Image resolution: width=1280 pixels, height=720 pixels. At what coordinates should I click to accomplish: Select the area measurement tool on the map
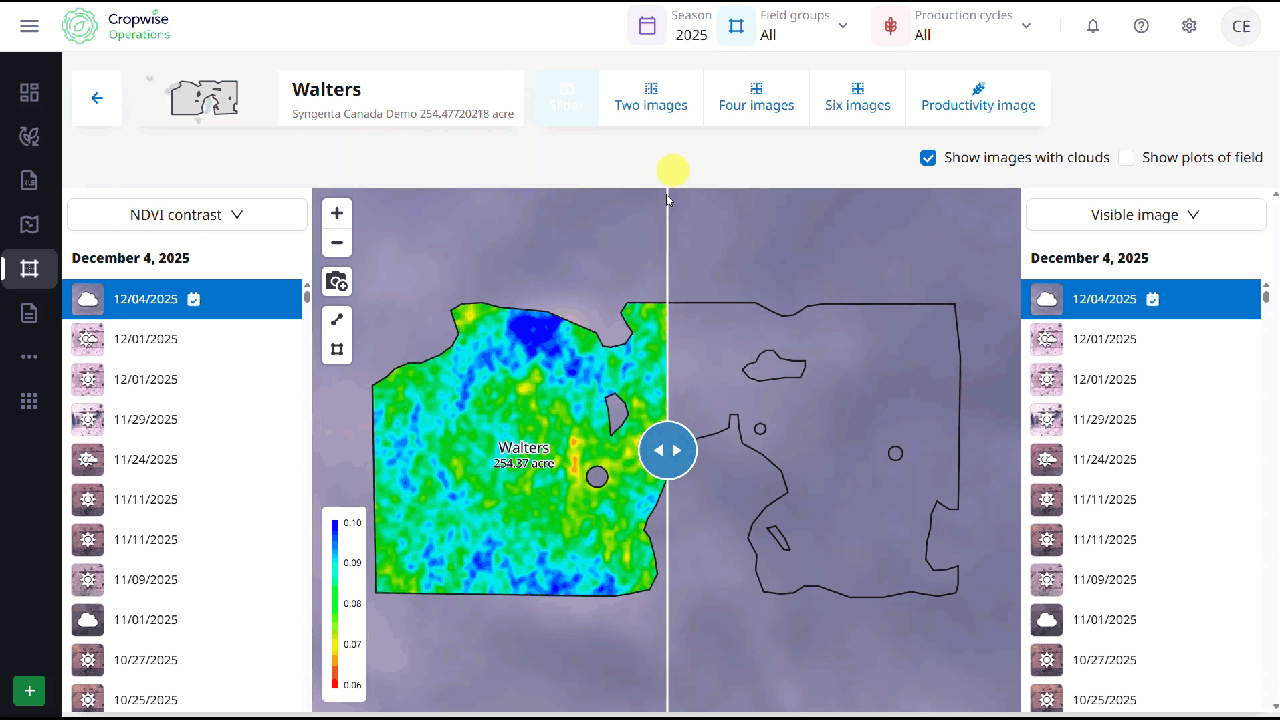point(337,349)
